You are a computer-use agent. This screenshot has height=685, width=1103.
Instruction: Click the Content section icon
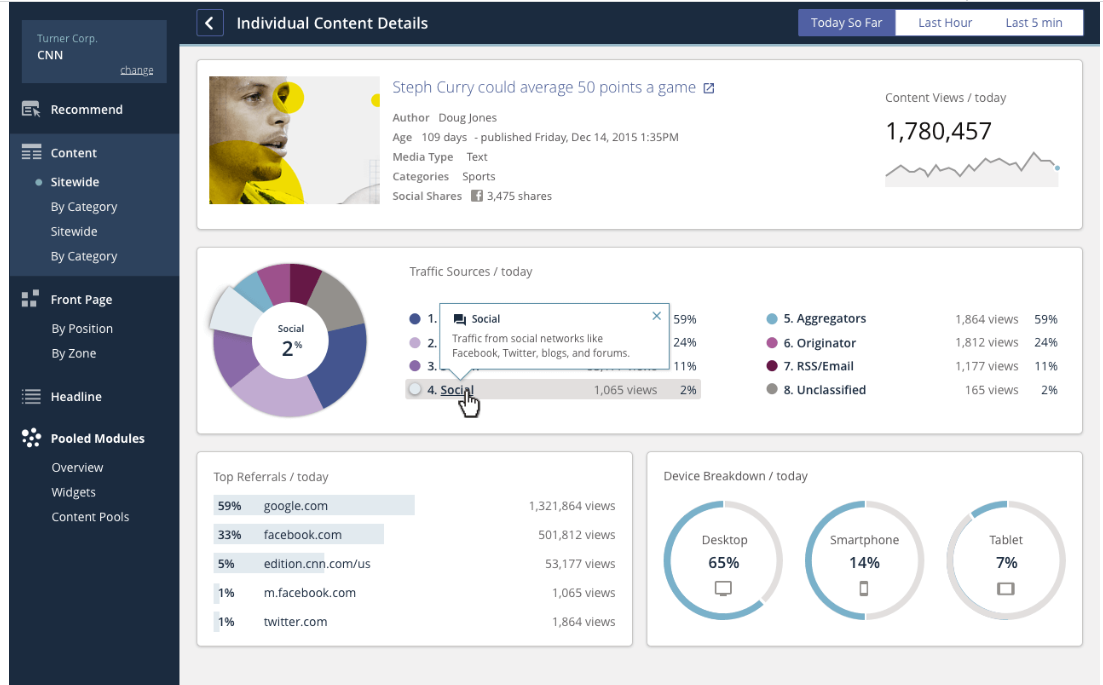pyautogui.click(x=31, y=153)
